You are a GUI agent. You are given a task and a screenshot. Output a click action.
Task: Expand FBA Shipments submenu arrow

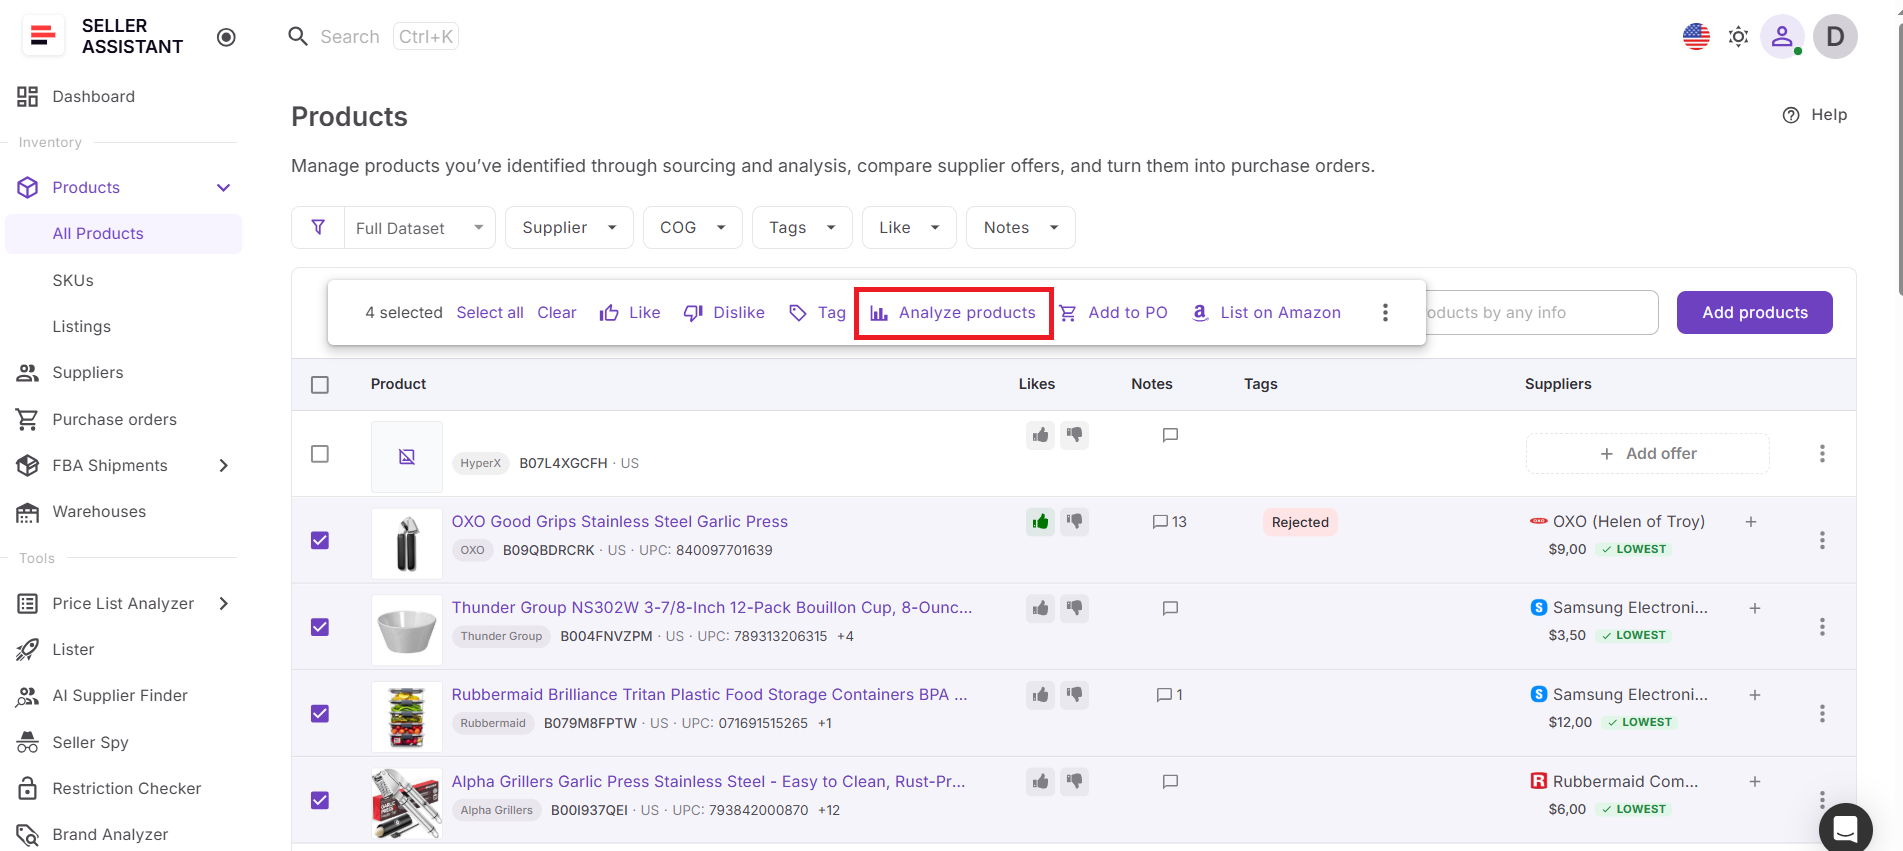[224, 466]
